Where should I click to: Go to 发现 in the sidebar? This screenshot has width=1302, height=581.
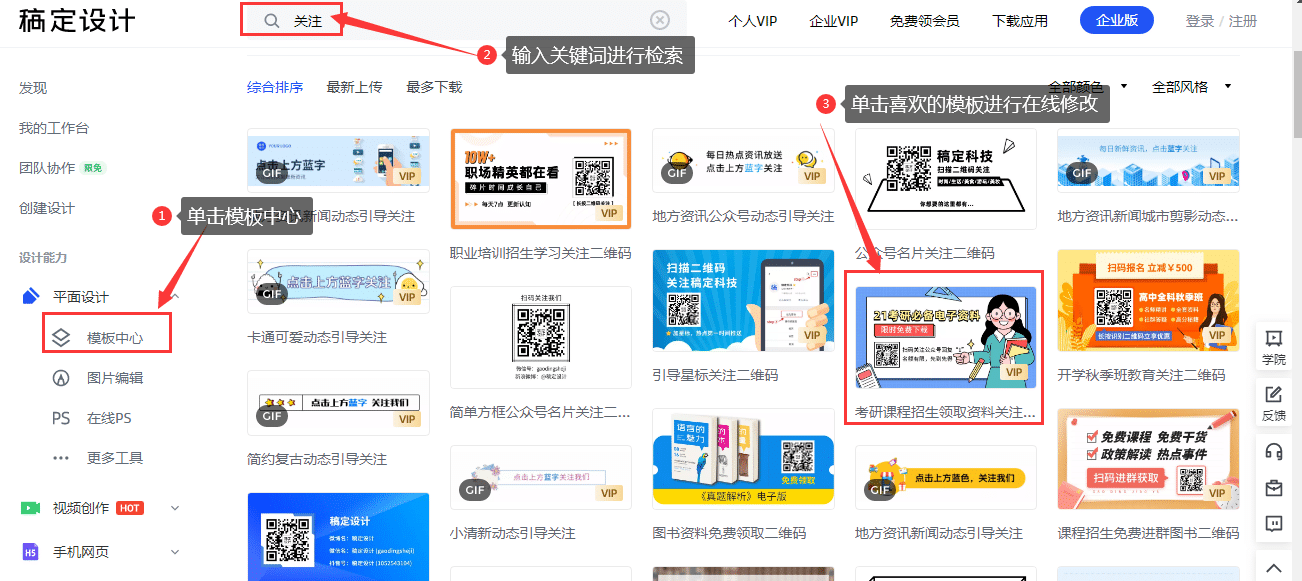click(33, 88)
